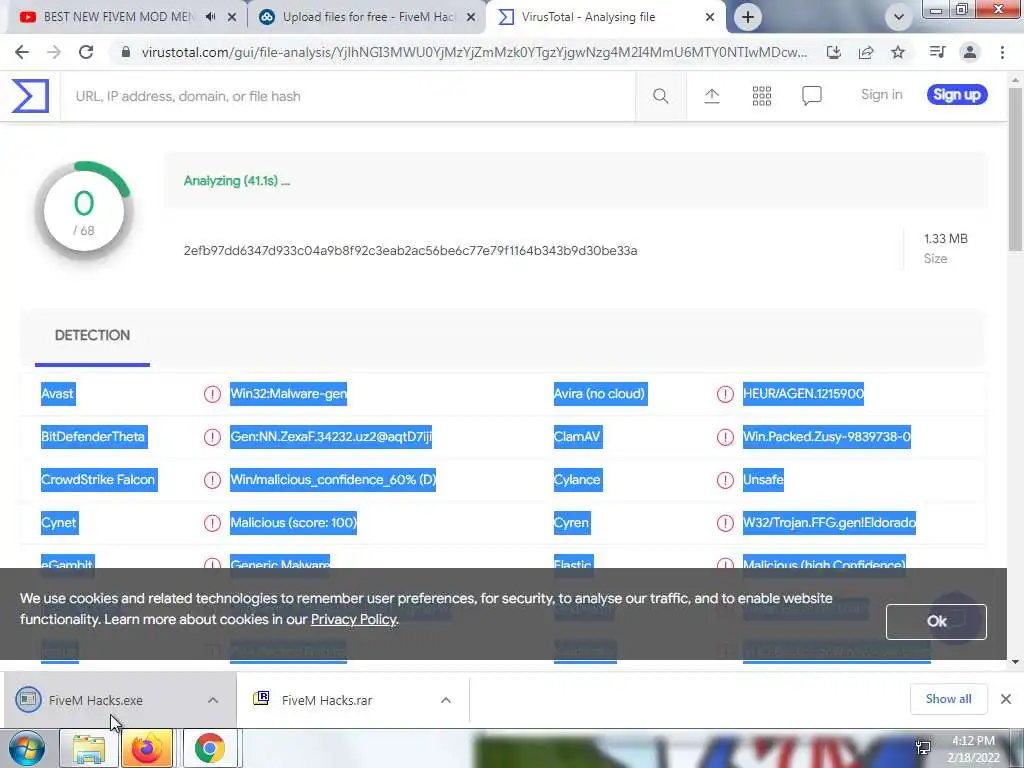This screenshot has height=768, width=1024.
Task: Click the VirusTotal logo icon
Action: click(30, 95)
